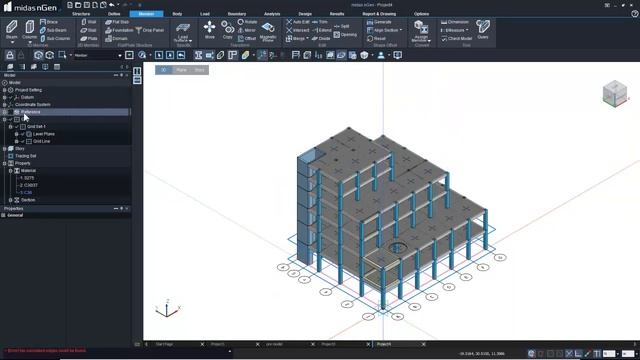640x360 pixels.
Task: Select material 1: S275 in tree
Action: pos(27,178)
